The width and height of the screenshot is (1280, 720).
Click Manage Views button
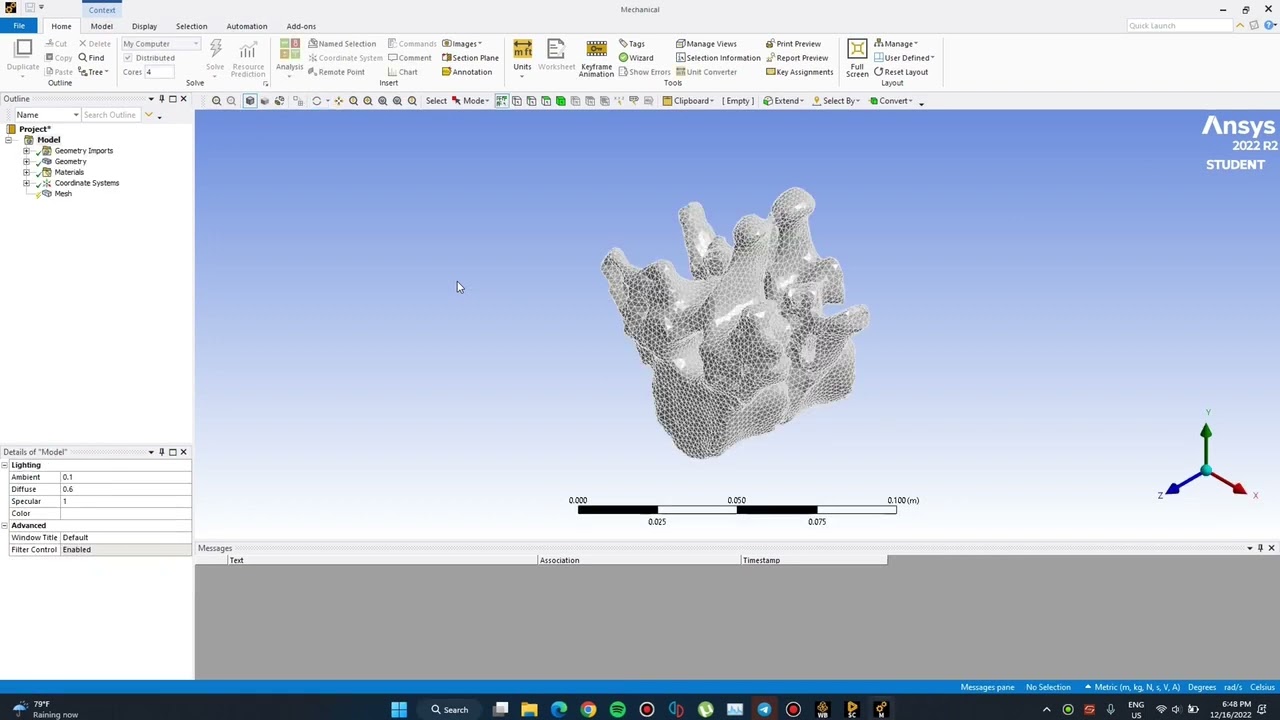(x=706, y=44)
